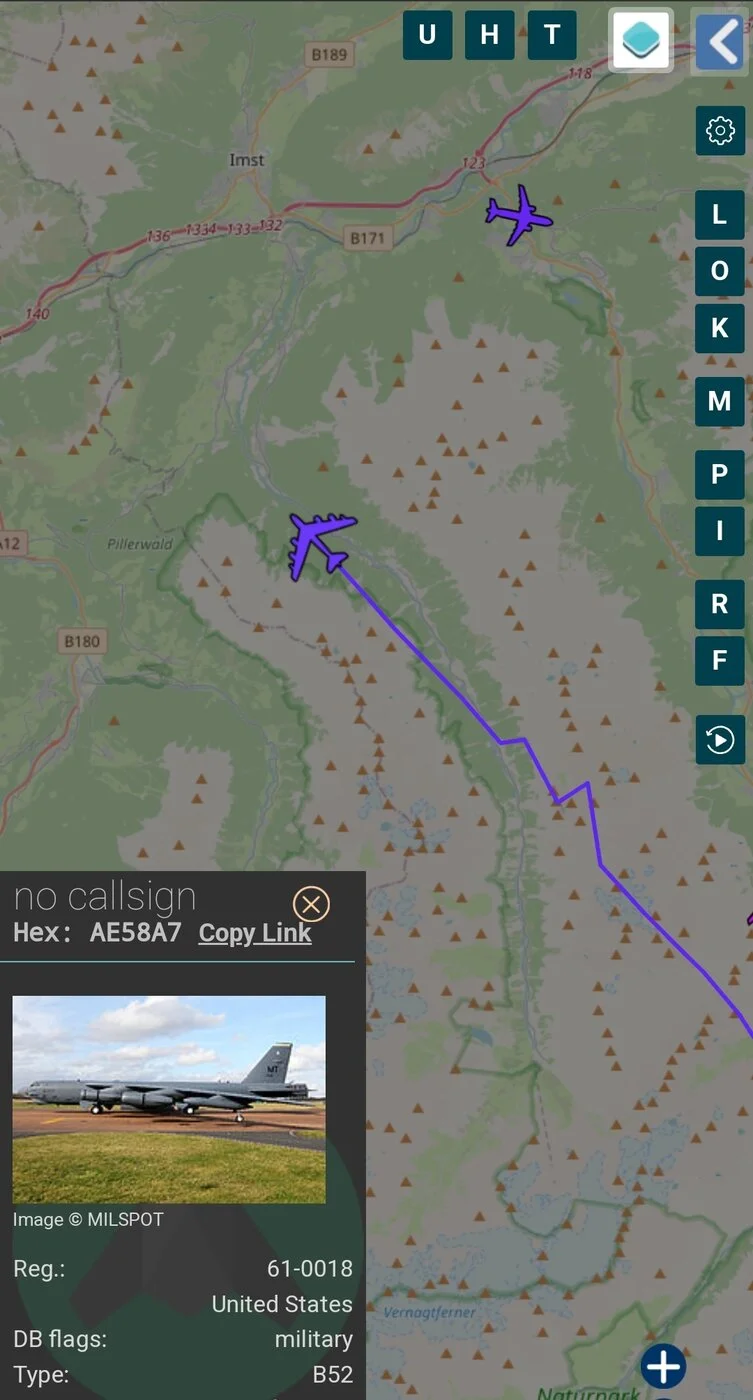Click the K map option button
This screenshot has width=753, height=1400.
click(x=720, y=328)
